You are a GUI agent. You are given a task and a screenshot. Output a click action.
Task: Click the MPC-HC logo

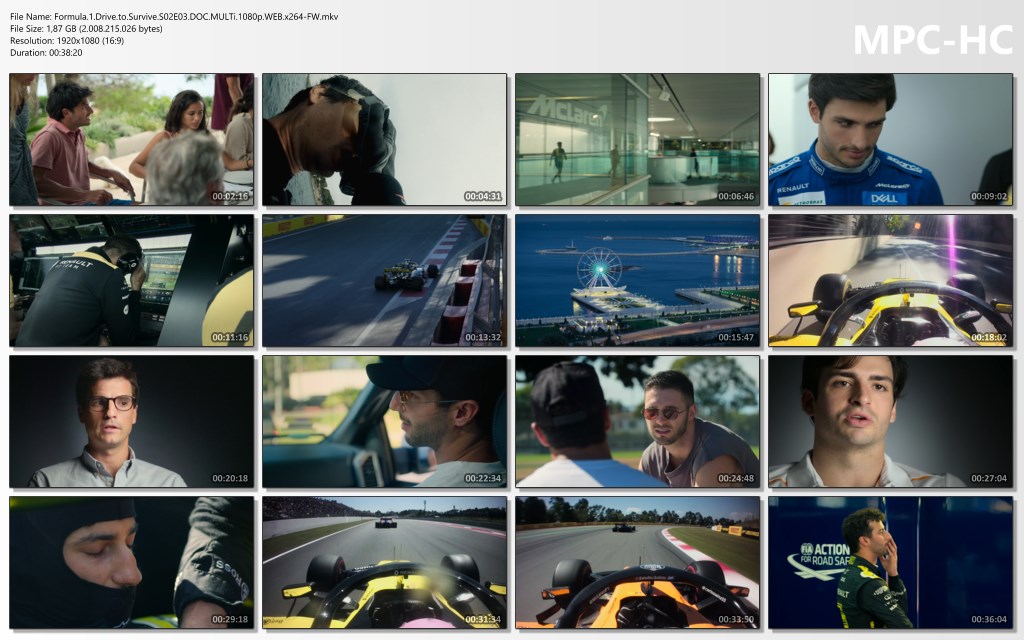tap(932, 39)
